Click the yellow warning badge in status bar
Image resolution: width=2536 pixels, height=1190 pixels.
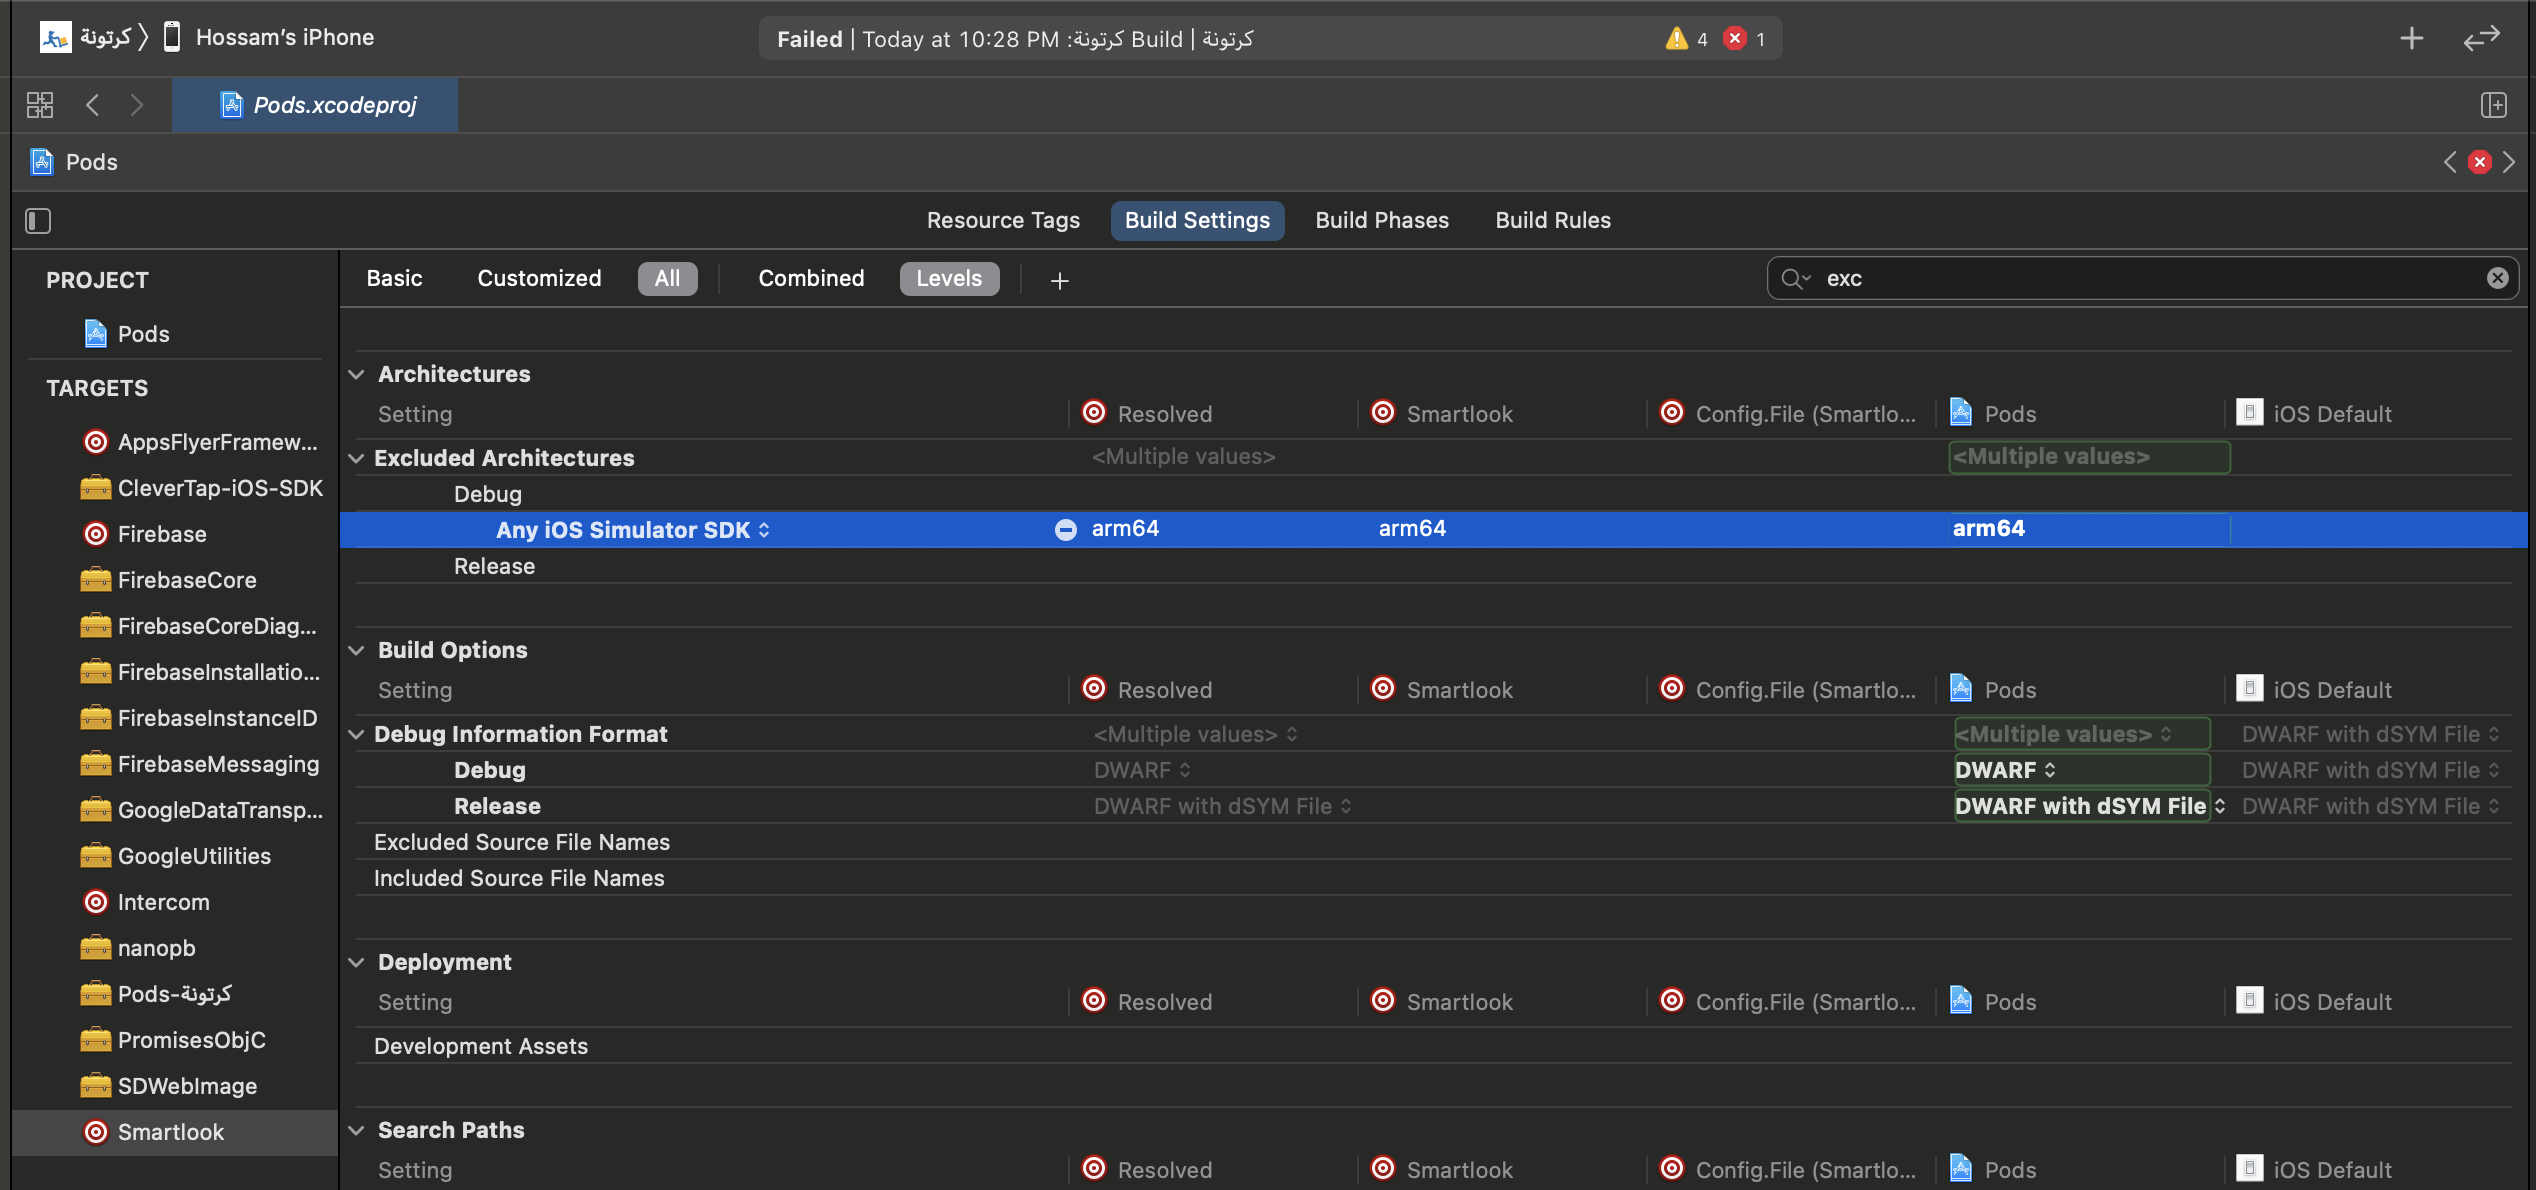tap(1677, 39)
